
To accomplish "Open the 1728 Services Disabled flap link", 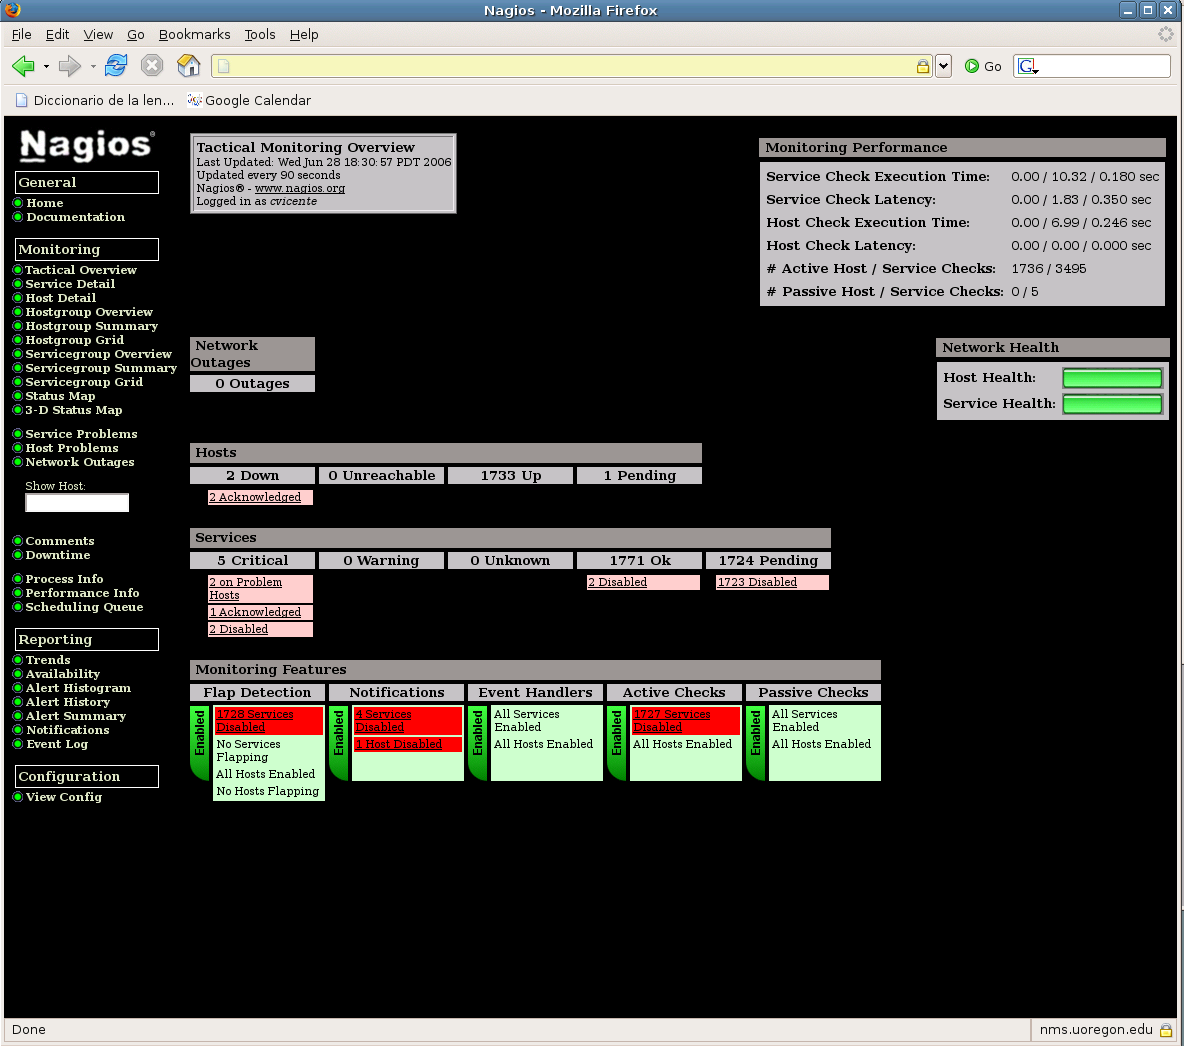I will (x=254, y=720).
